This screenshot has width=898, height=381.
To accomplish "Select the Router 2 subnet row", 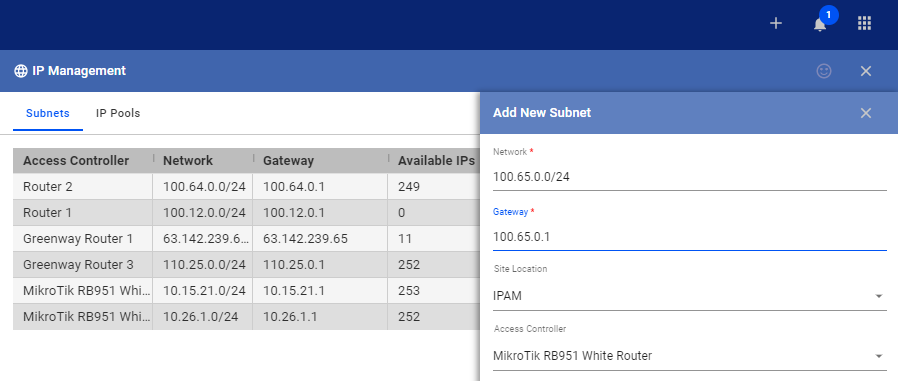I will point(246,187).
